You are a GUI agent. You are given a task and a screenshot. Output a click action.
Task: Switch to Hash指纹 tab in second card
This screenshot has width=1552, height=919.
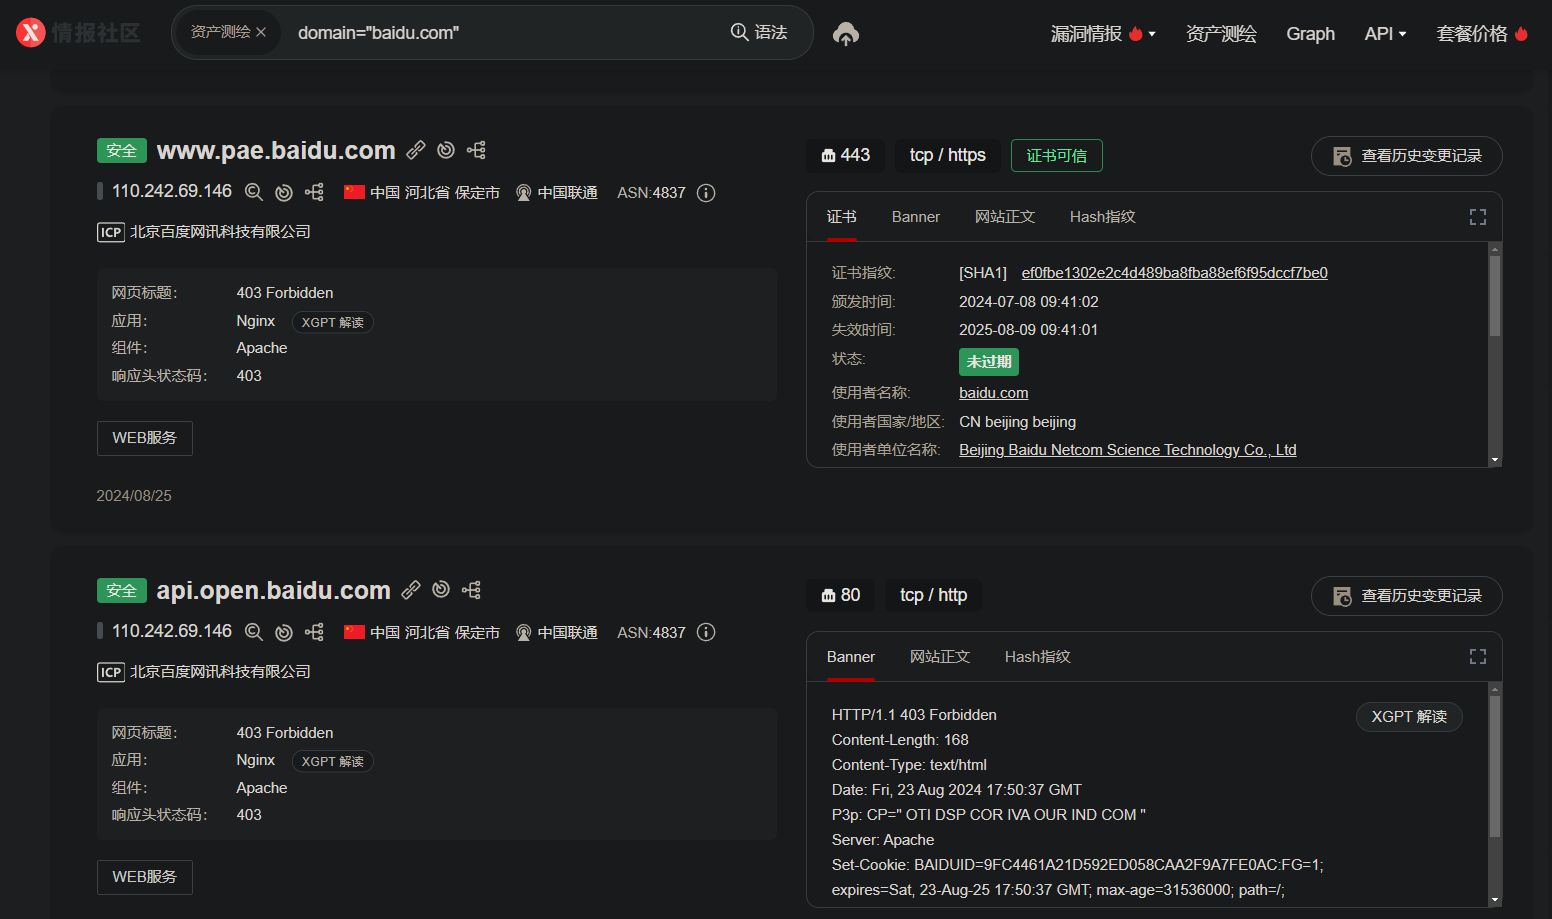[x=1037, y=657]
